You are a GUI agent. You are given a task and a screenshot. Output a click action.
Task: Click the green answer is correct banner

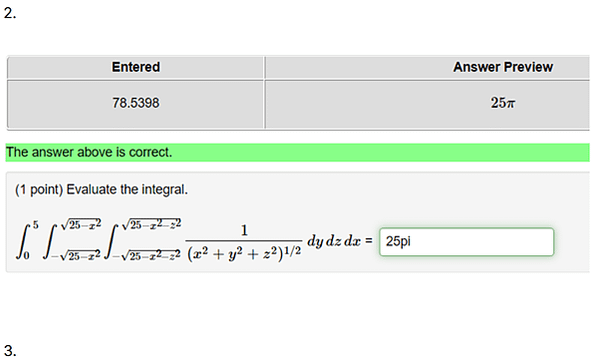pyautogui.click(x=297, y=153)
